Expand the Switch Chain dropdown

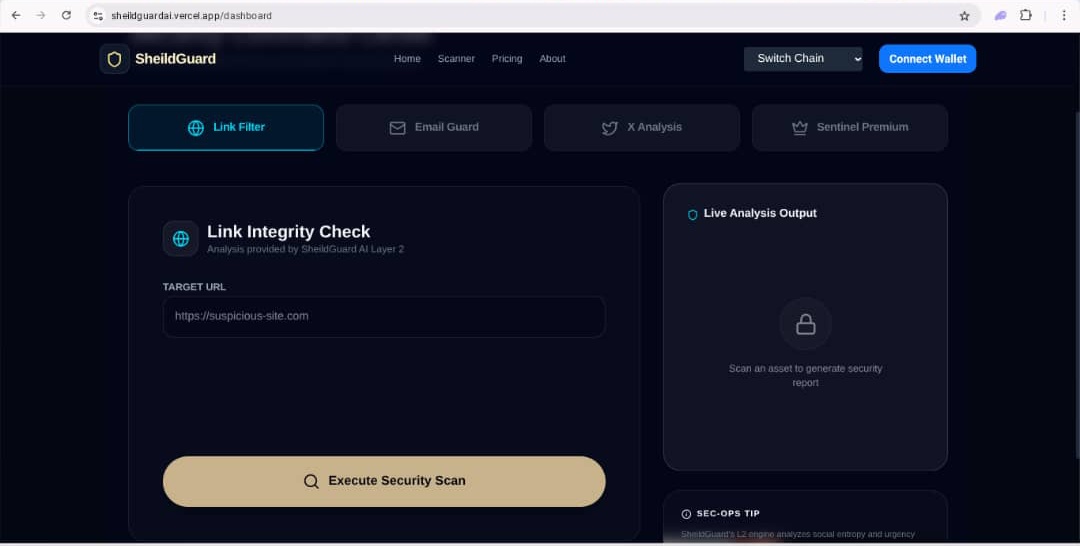tap(803, 59)
